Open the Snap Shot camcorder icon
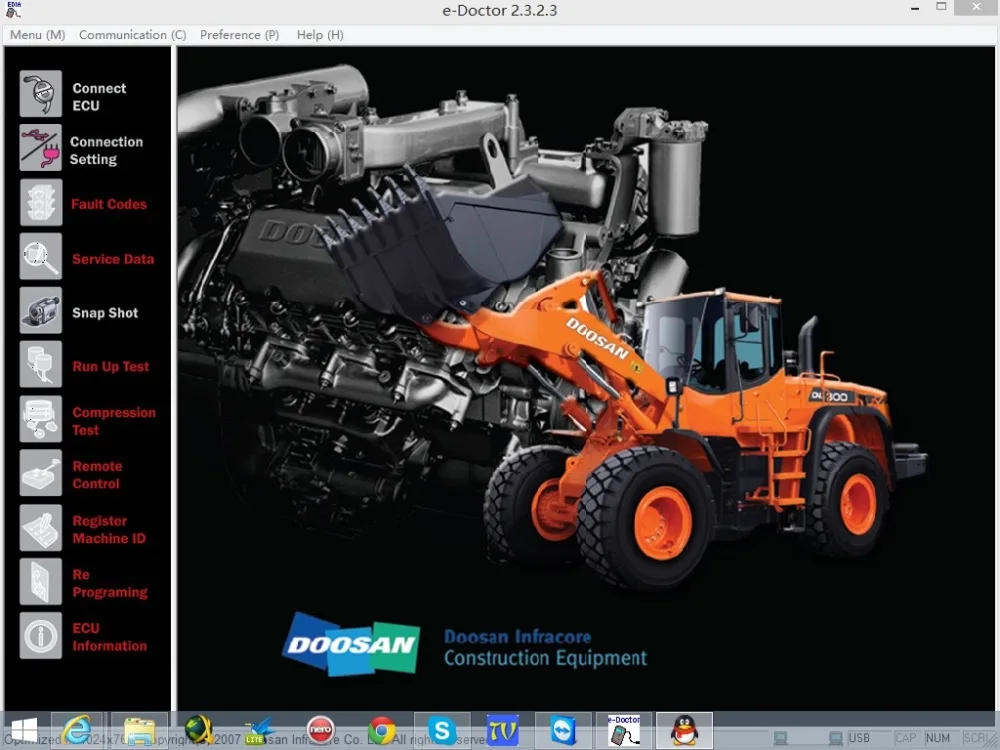Screen dimensions: 1000x750 click(39, 311)
